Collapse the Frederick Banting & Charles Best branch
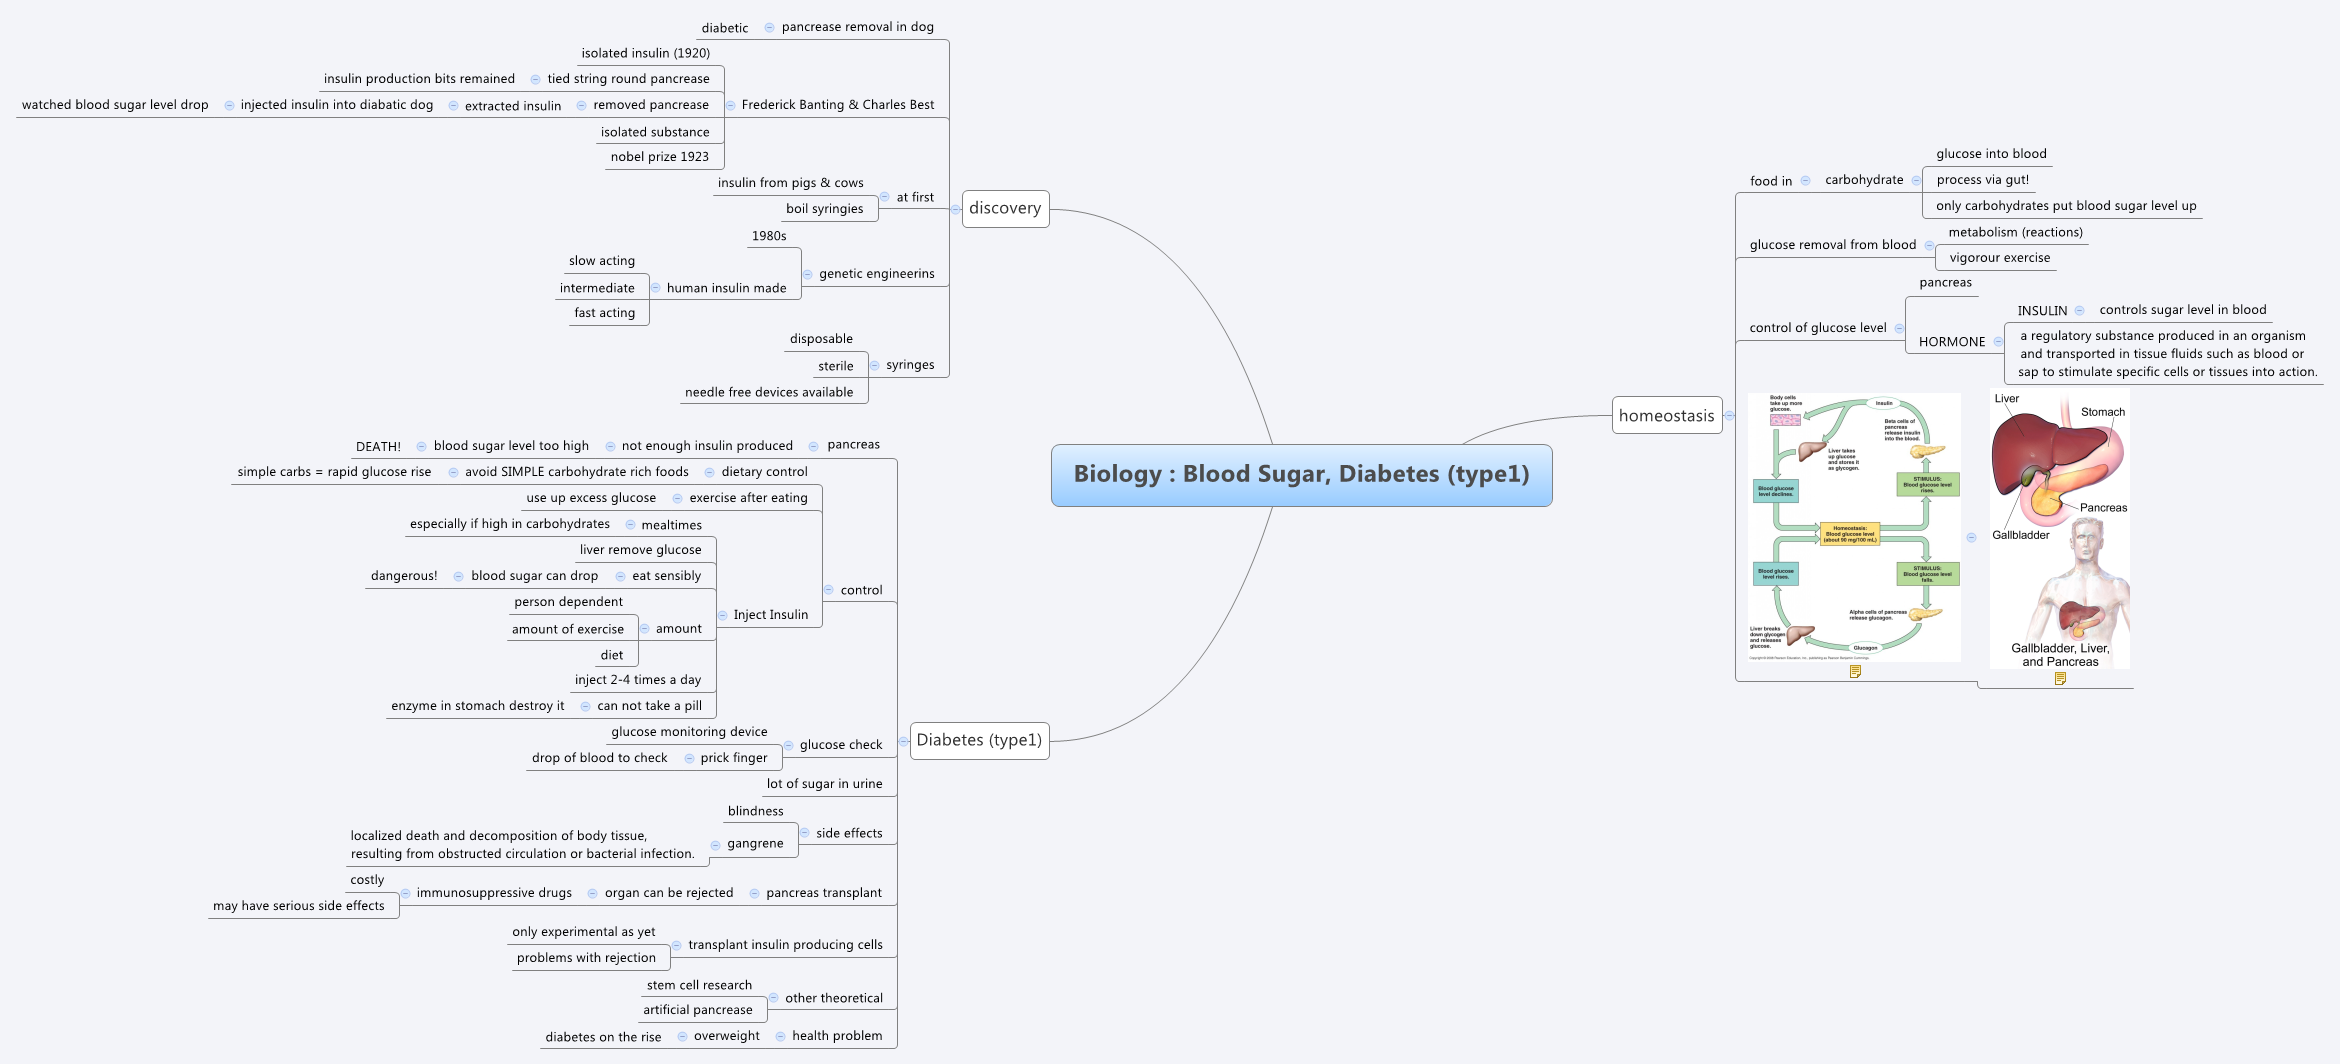 click(x=731, y=105)
